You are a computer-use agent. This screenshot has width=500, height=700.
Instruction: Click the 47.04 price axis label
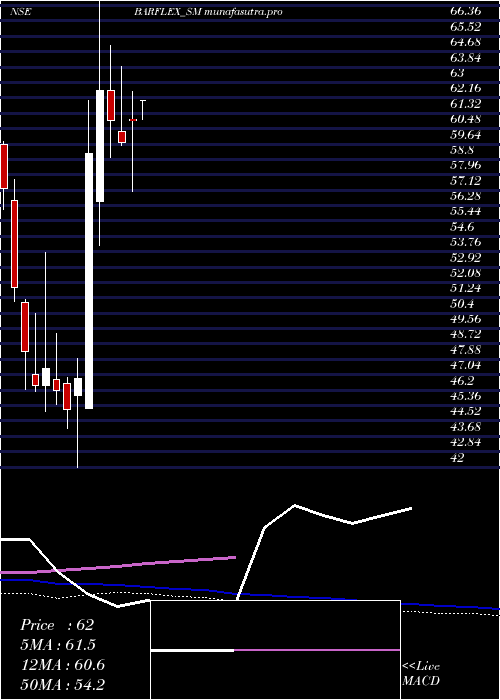[x=466, y=366]
